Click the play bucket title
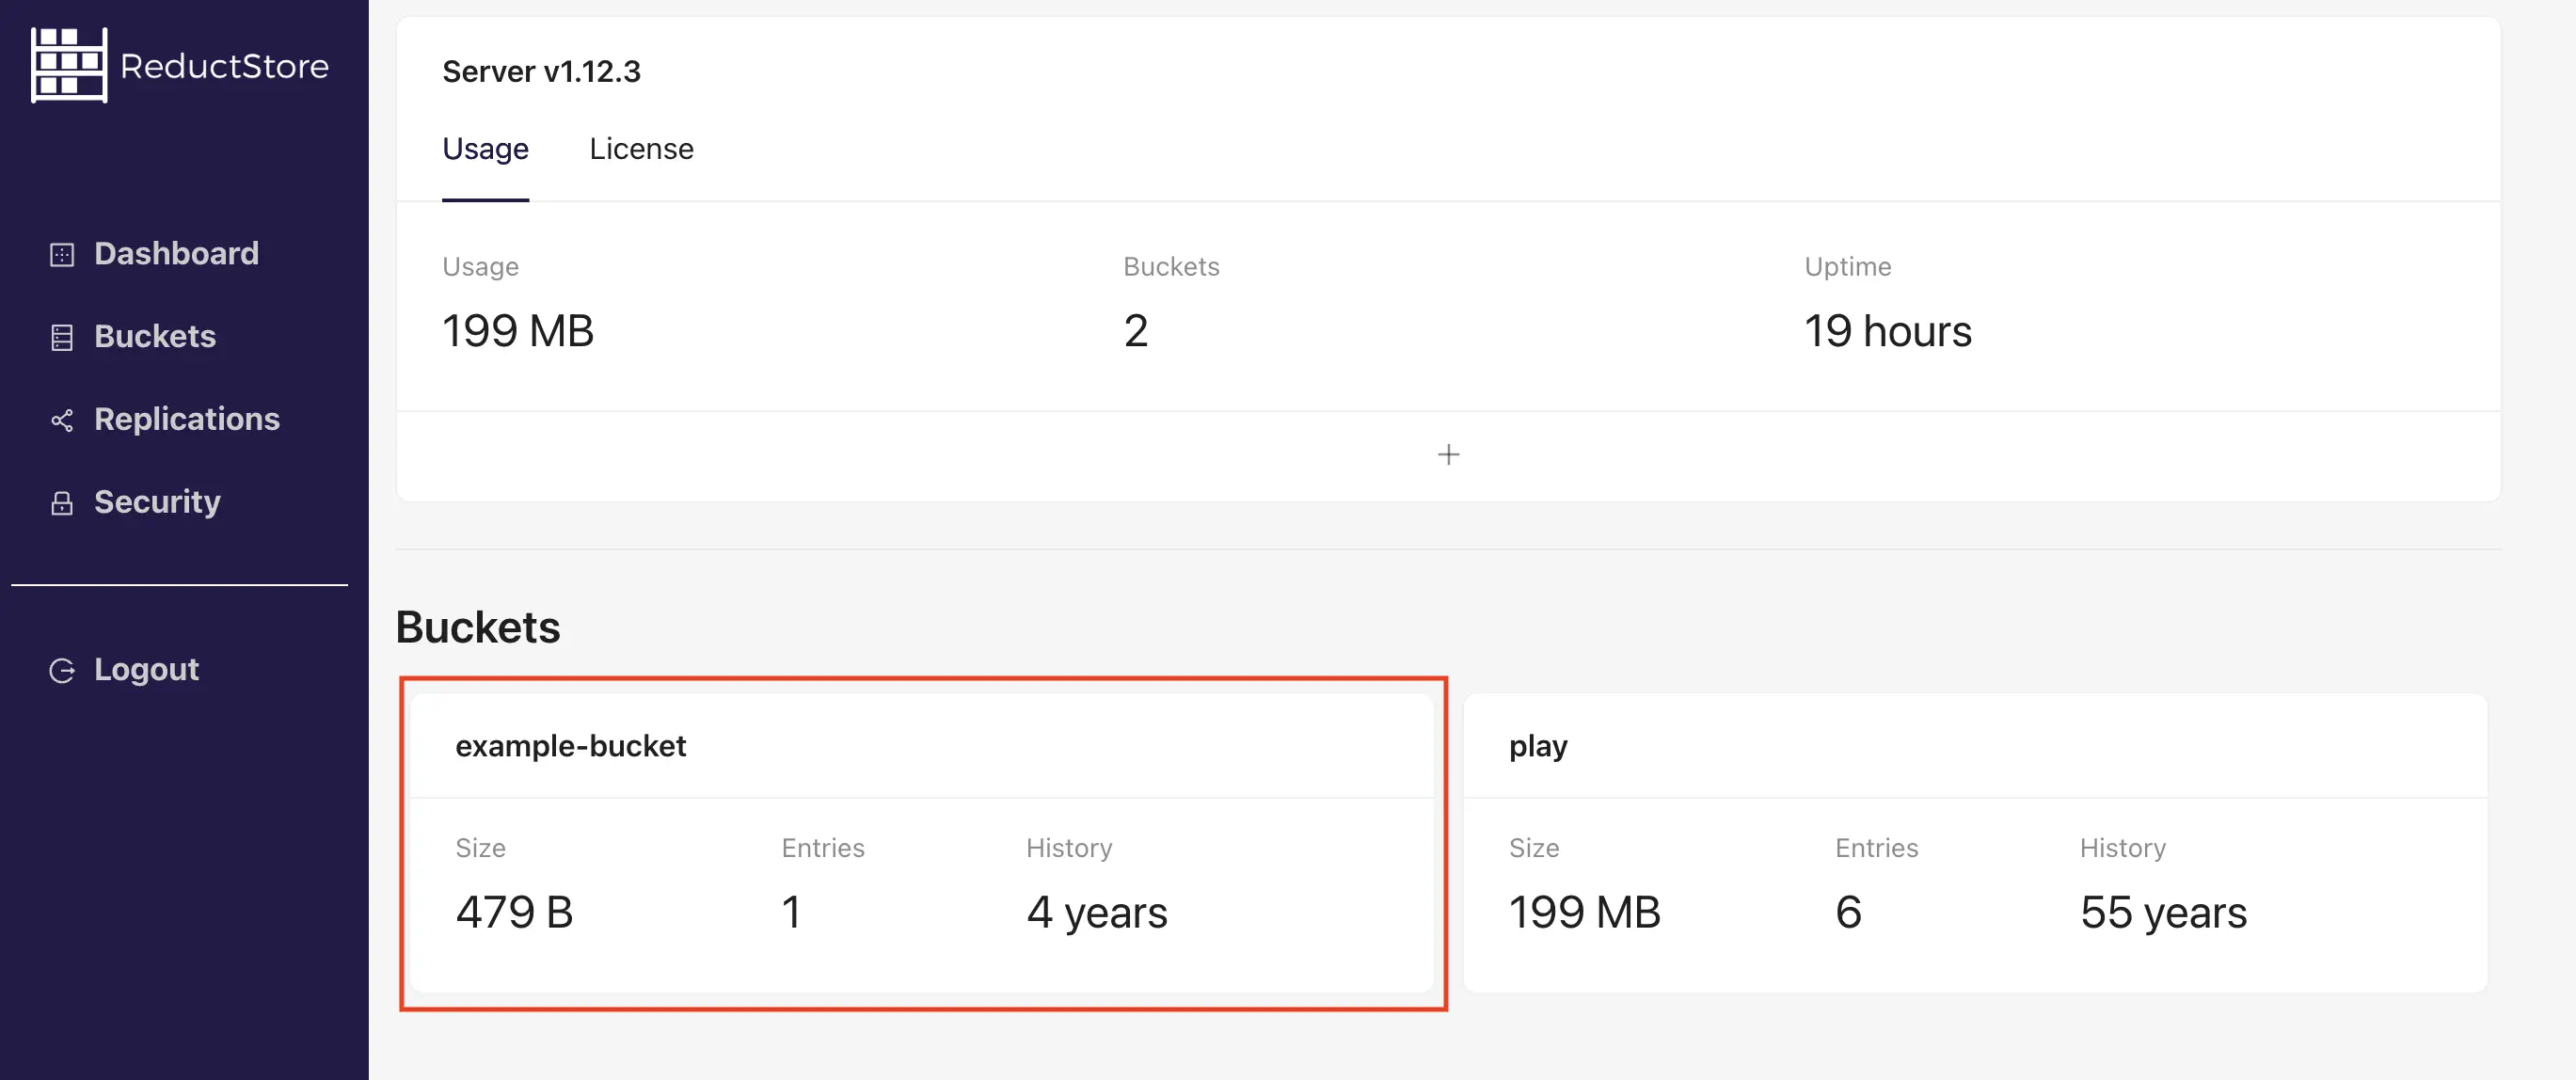Image resolution: width=2576 pixels, height=1080 pixels. tap(1538, 745)
